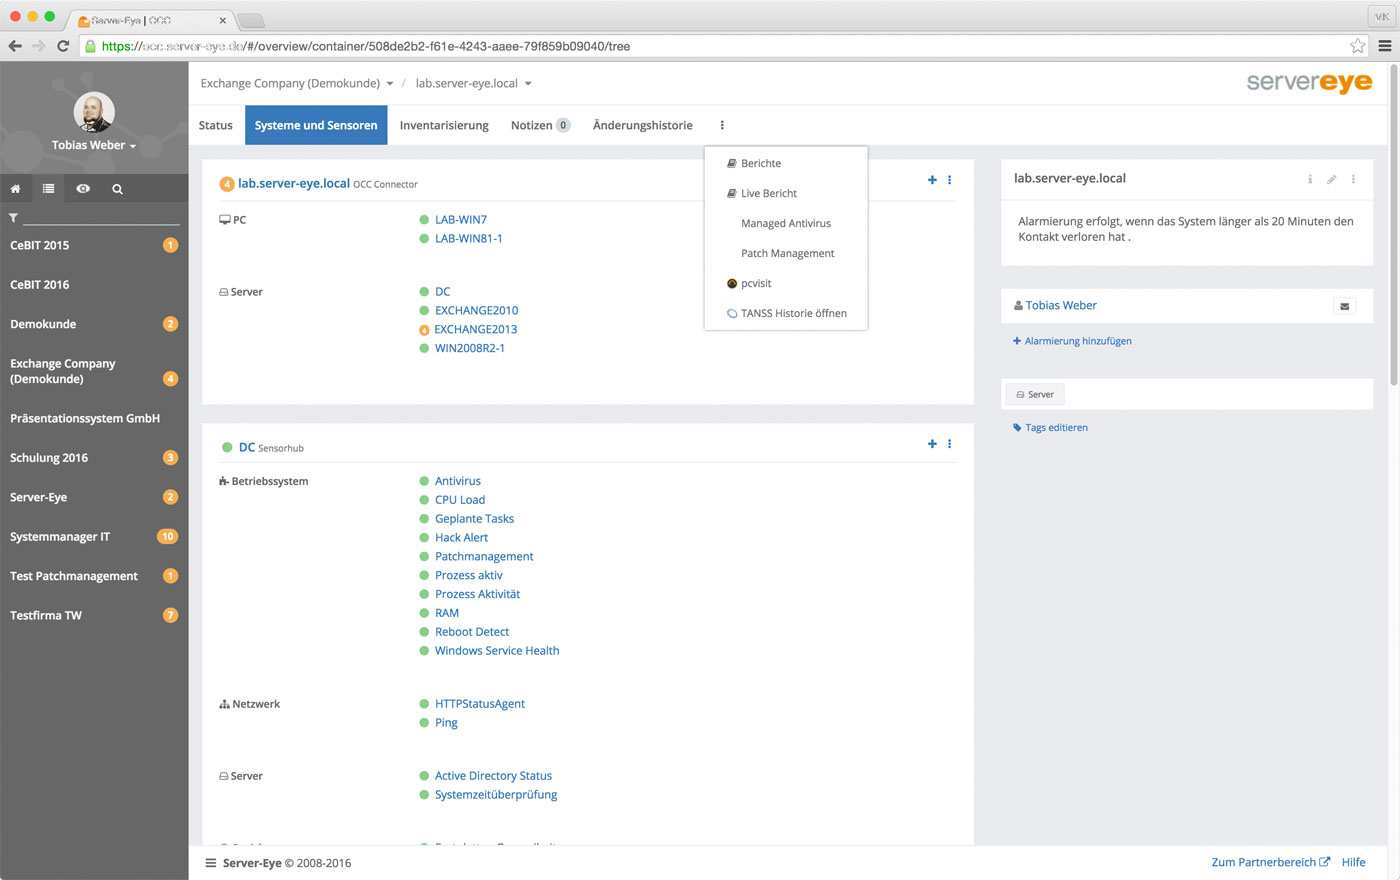Click the pencil edit icon in lab.server-eye.local panel
The width and height of the screenshot is (1400, 880).
[x=1331, y=180]
